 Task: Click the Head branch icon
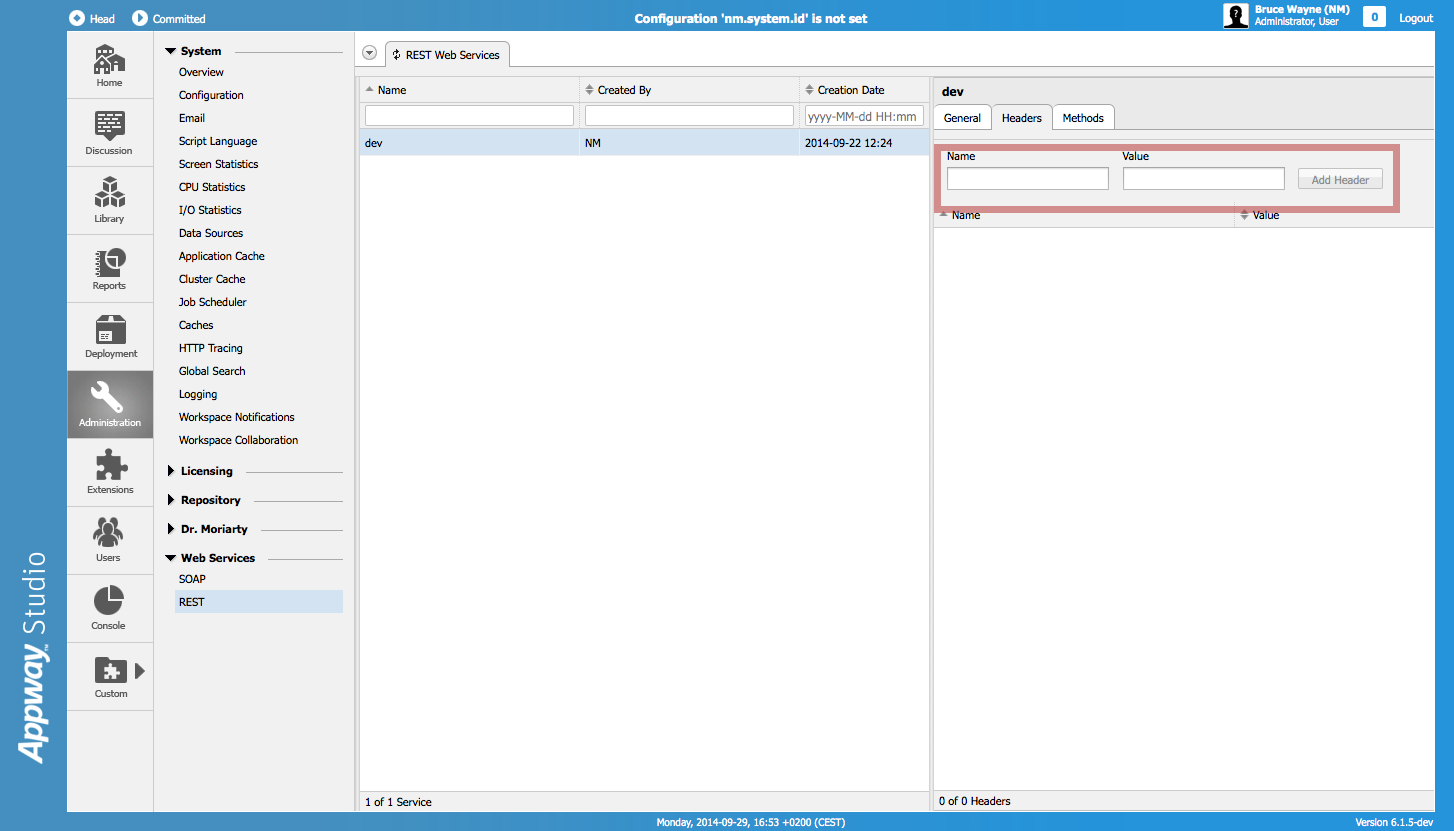click(77, 18)
